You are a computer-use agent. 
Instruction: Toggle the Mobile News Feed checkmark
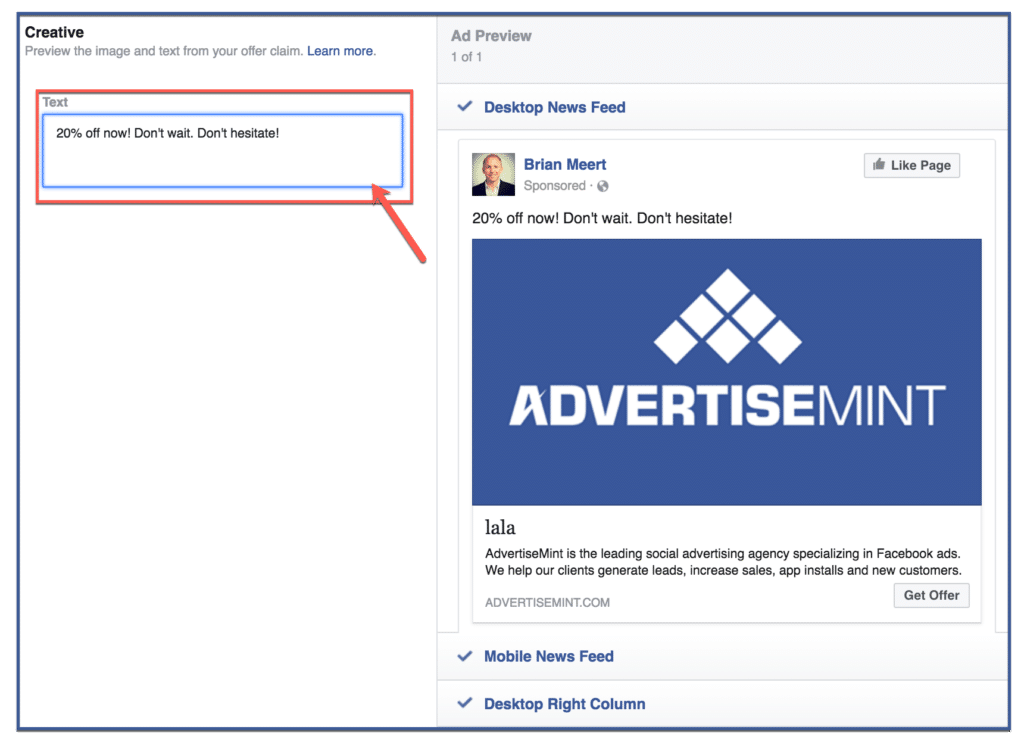coord(464,656)
